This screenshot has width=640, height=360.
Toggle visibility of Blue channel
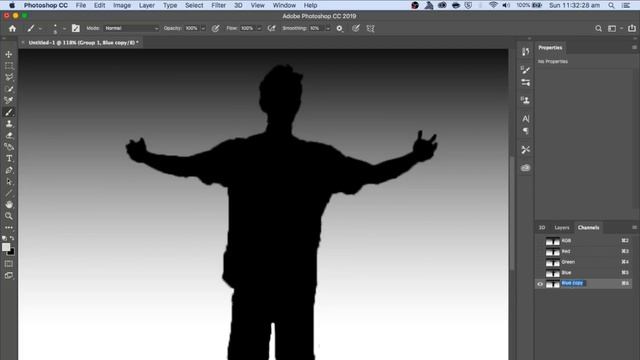[540, 273]
